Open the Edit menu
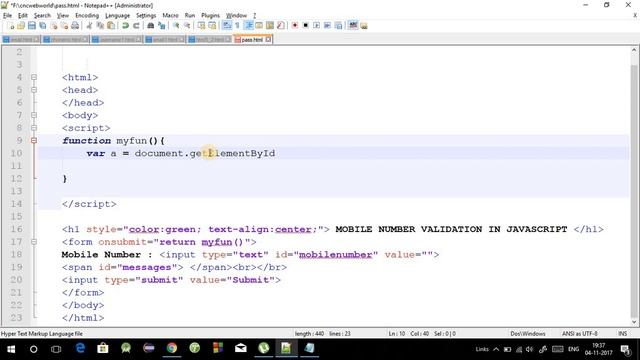The image size is (640, 360). click(23, 16)
